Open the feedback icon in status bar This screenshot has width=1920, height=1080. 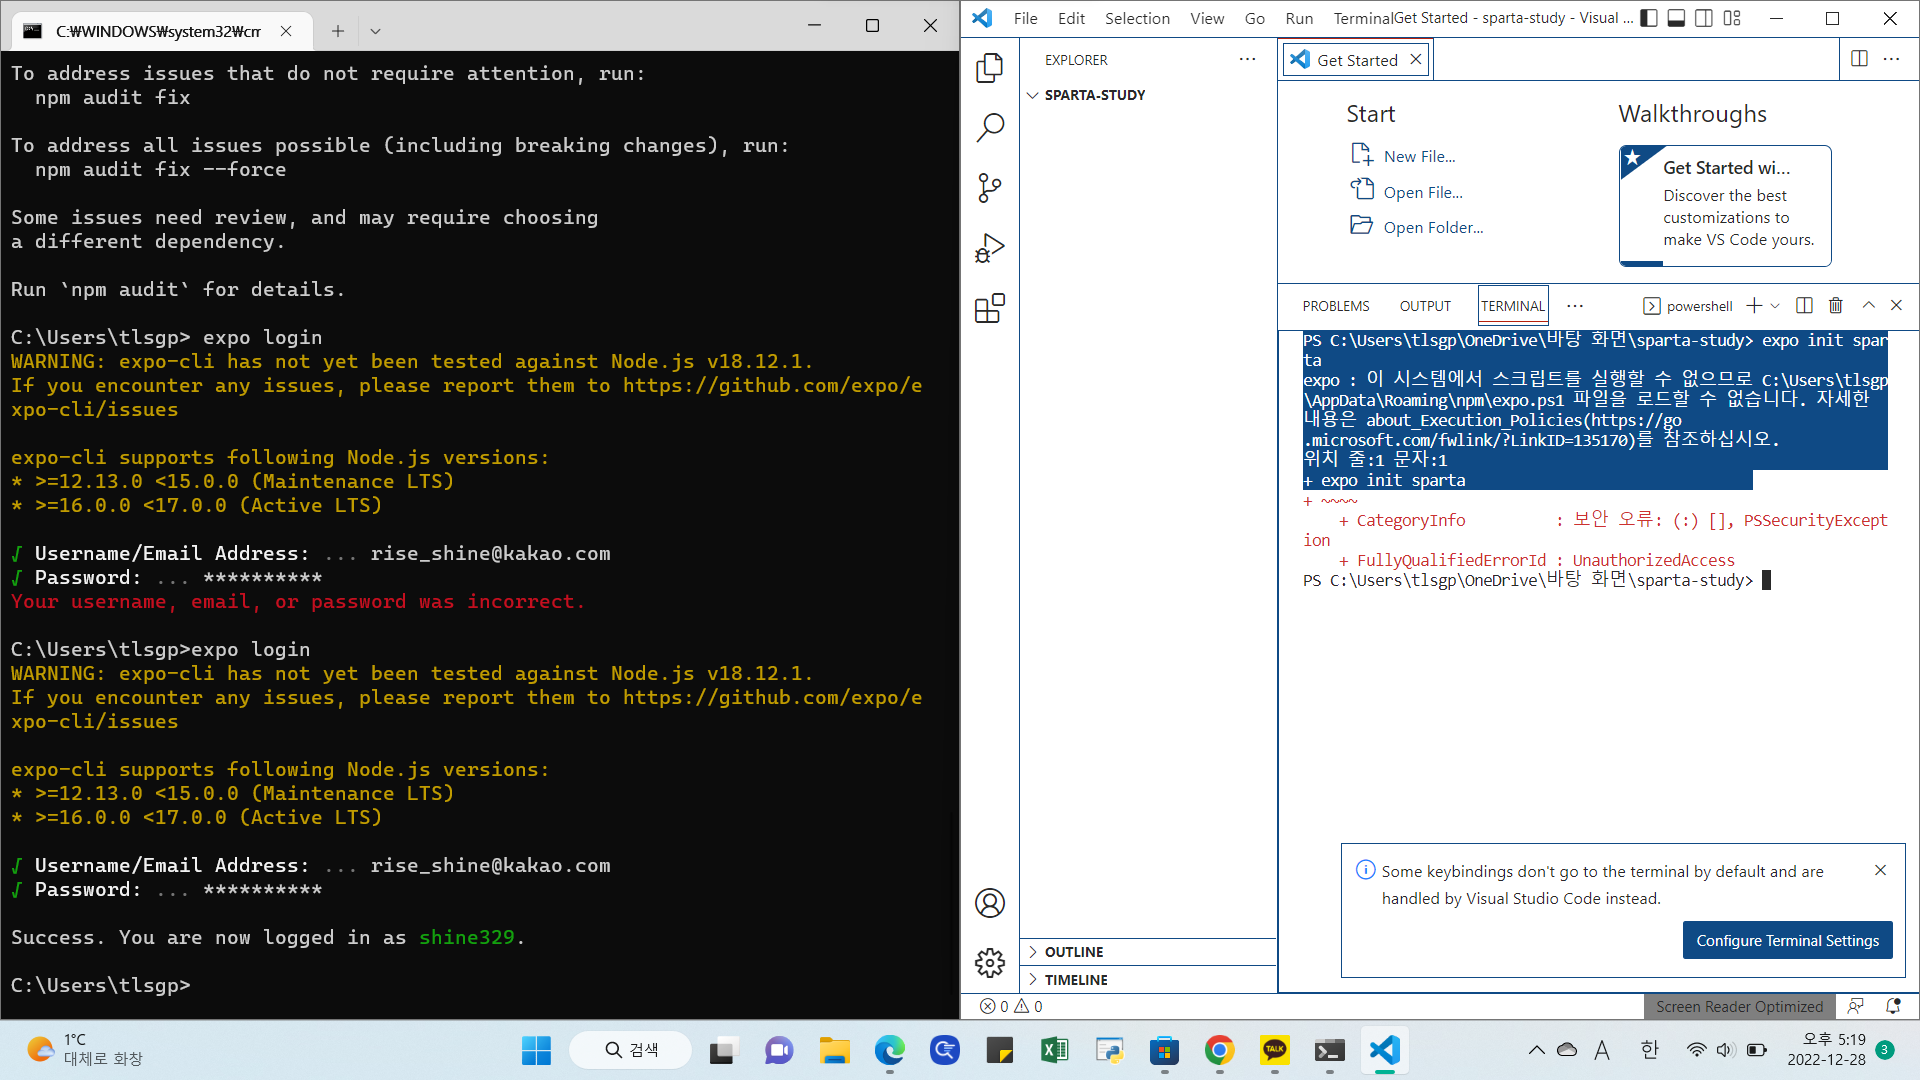coord(1855,1006)
